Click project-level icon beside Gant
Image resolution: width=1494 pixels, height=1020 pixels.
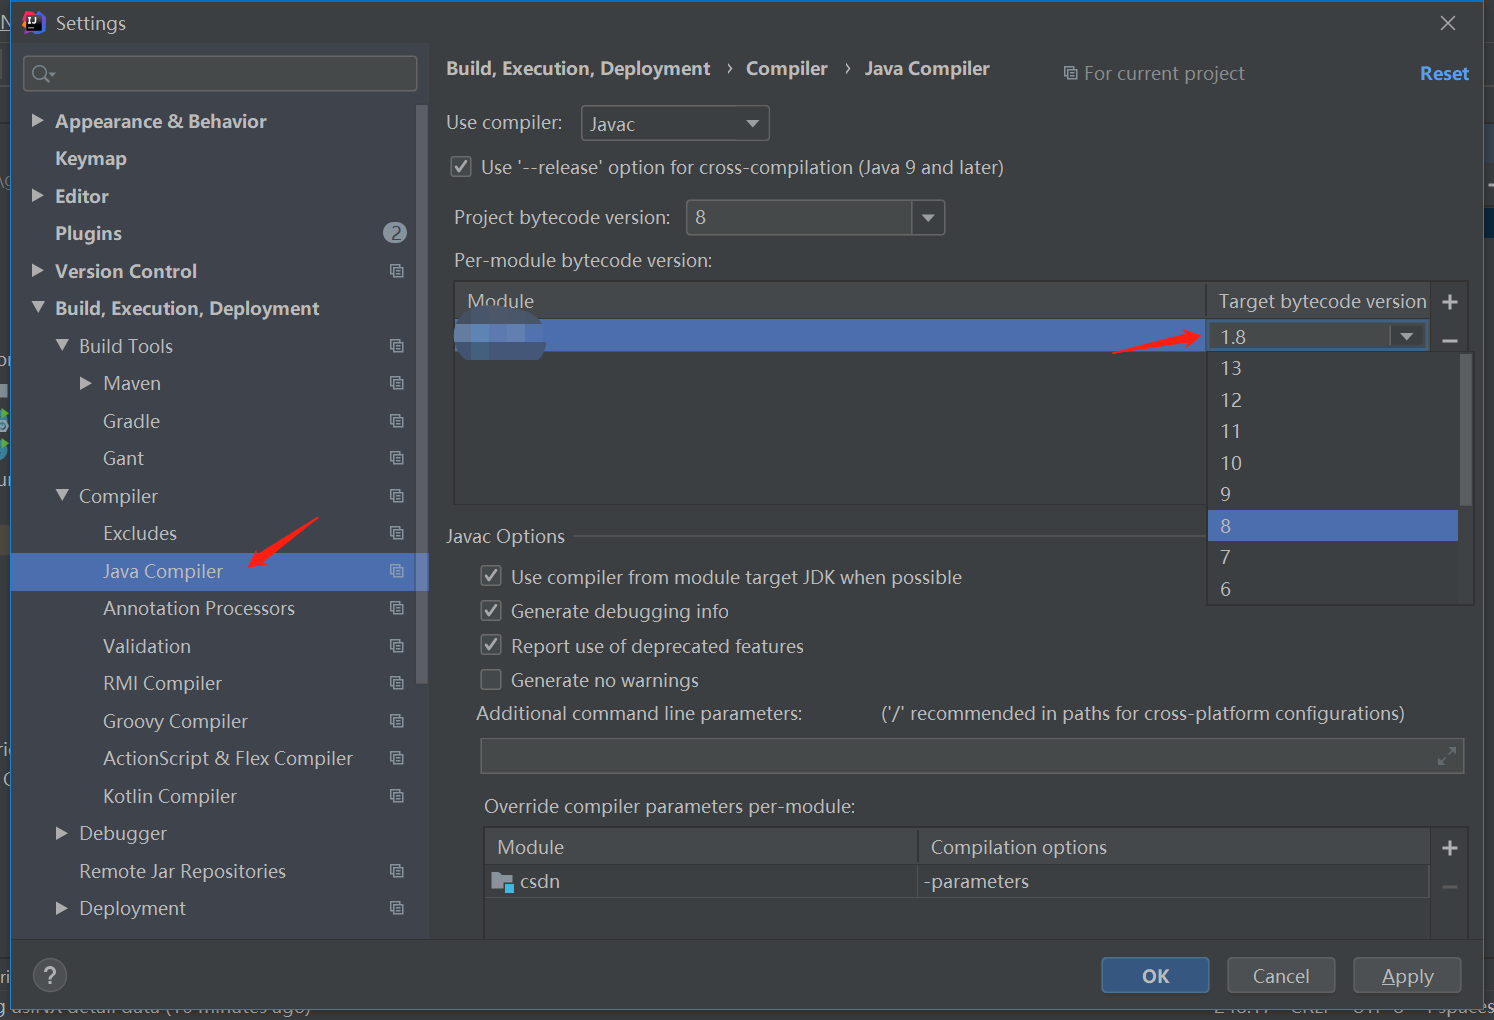point(397,458)
